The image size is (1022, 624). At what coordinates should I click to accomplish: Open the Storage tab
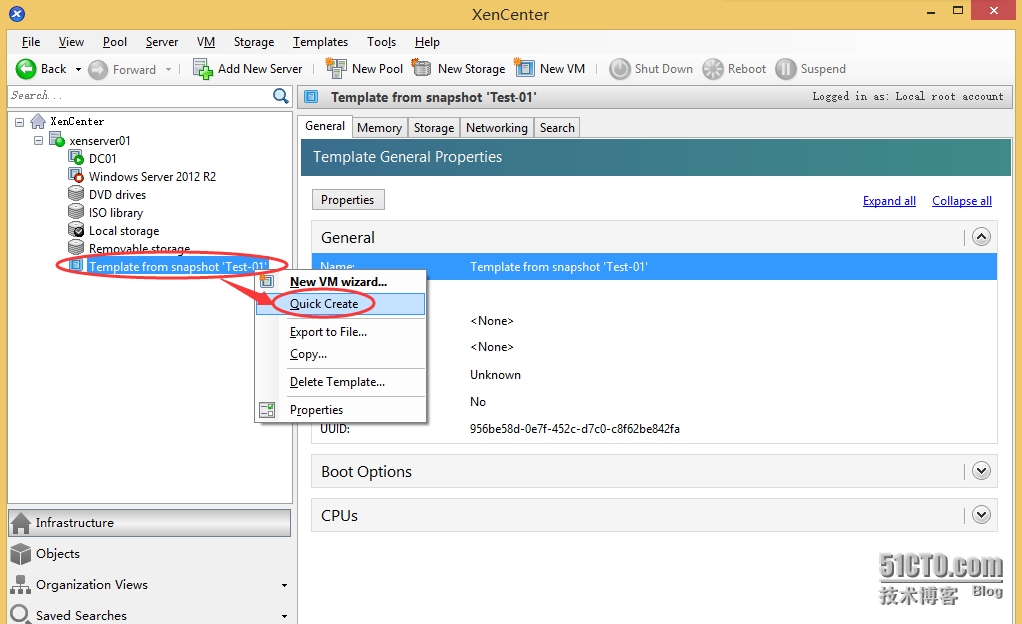click(x=433, y=128)
